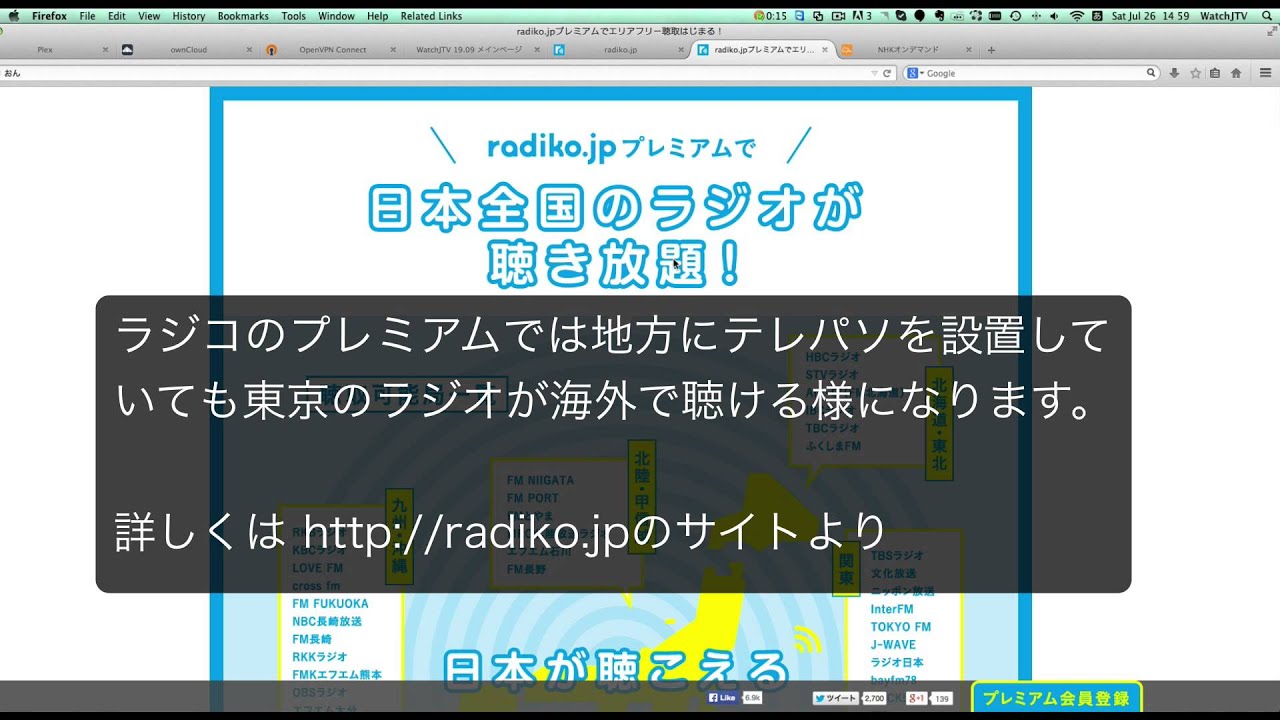
Task: Click the プレミアム会員登録 button
Action: 1056,698
